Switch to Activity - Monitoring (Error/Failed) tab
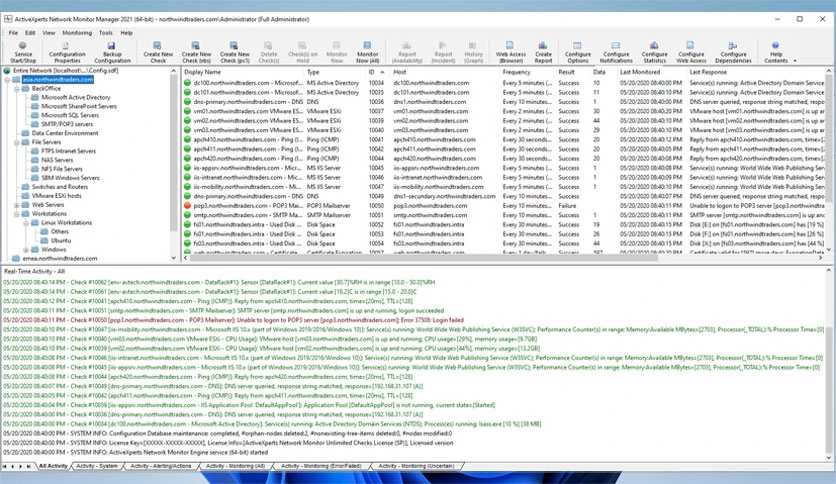 click(x=321, y=466)
